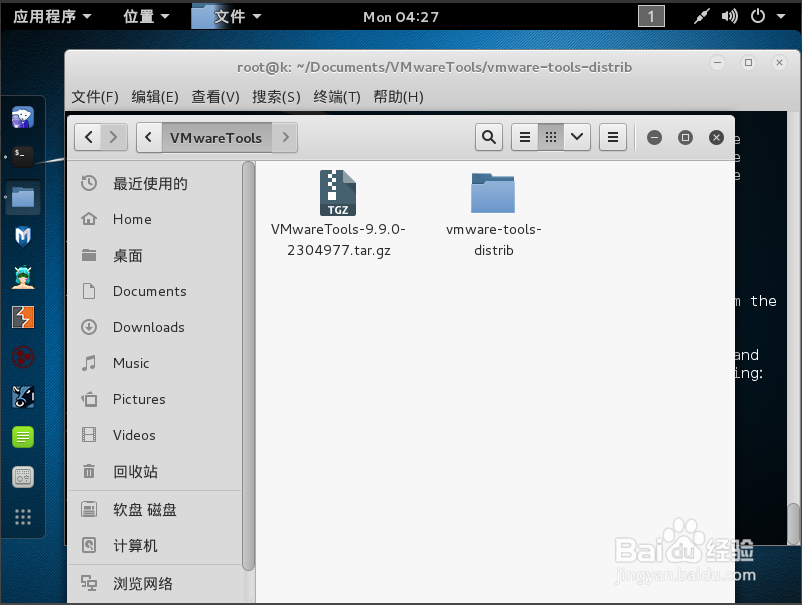This screenshot has height=605, width=802.
Task: Click the terminal window scrollbar
Action: click(793, 524)
